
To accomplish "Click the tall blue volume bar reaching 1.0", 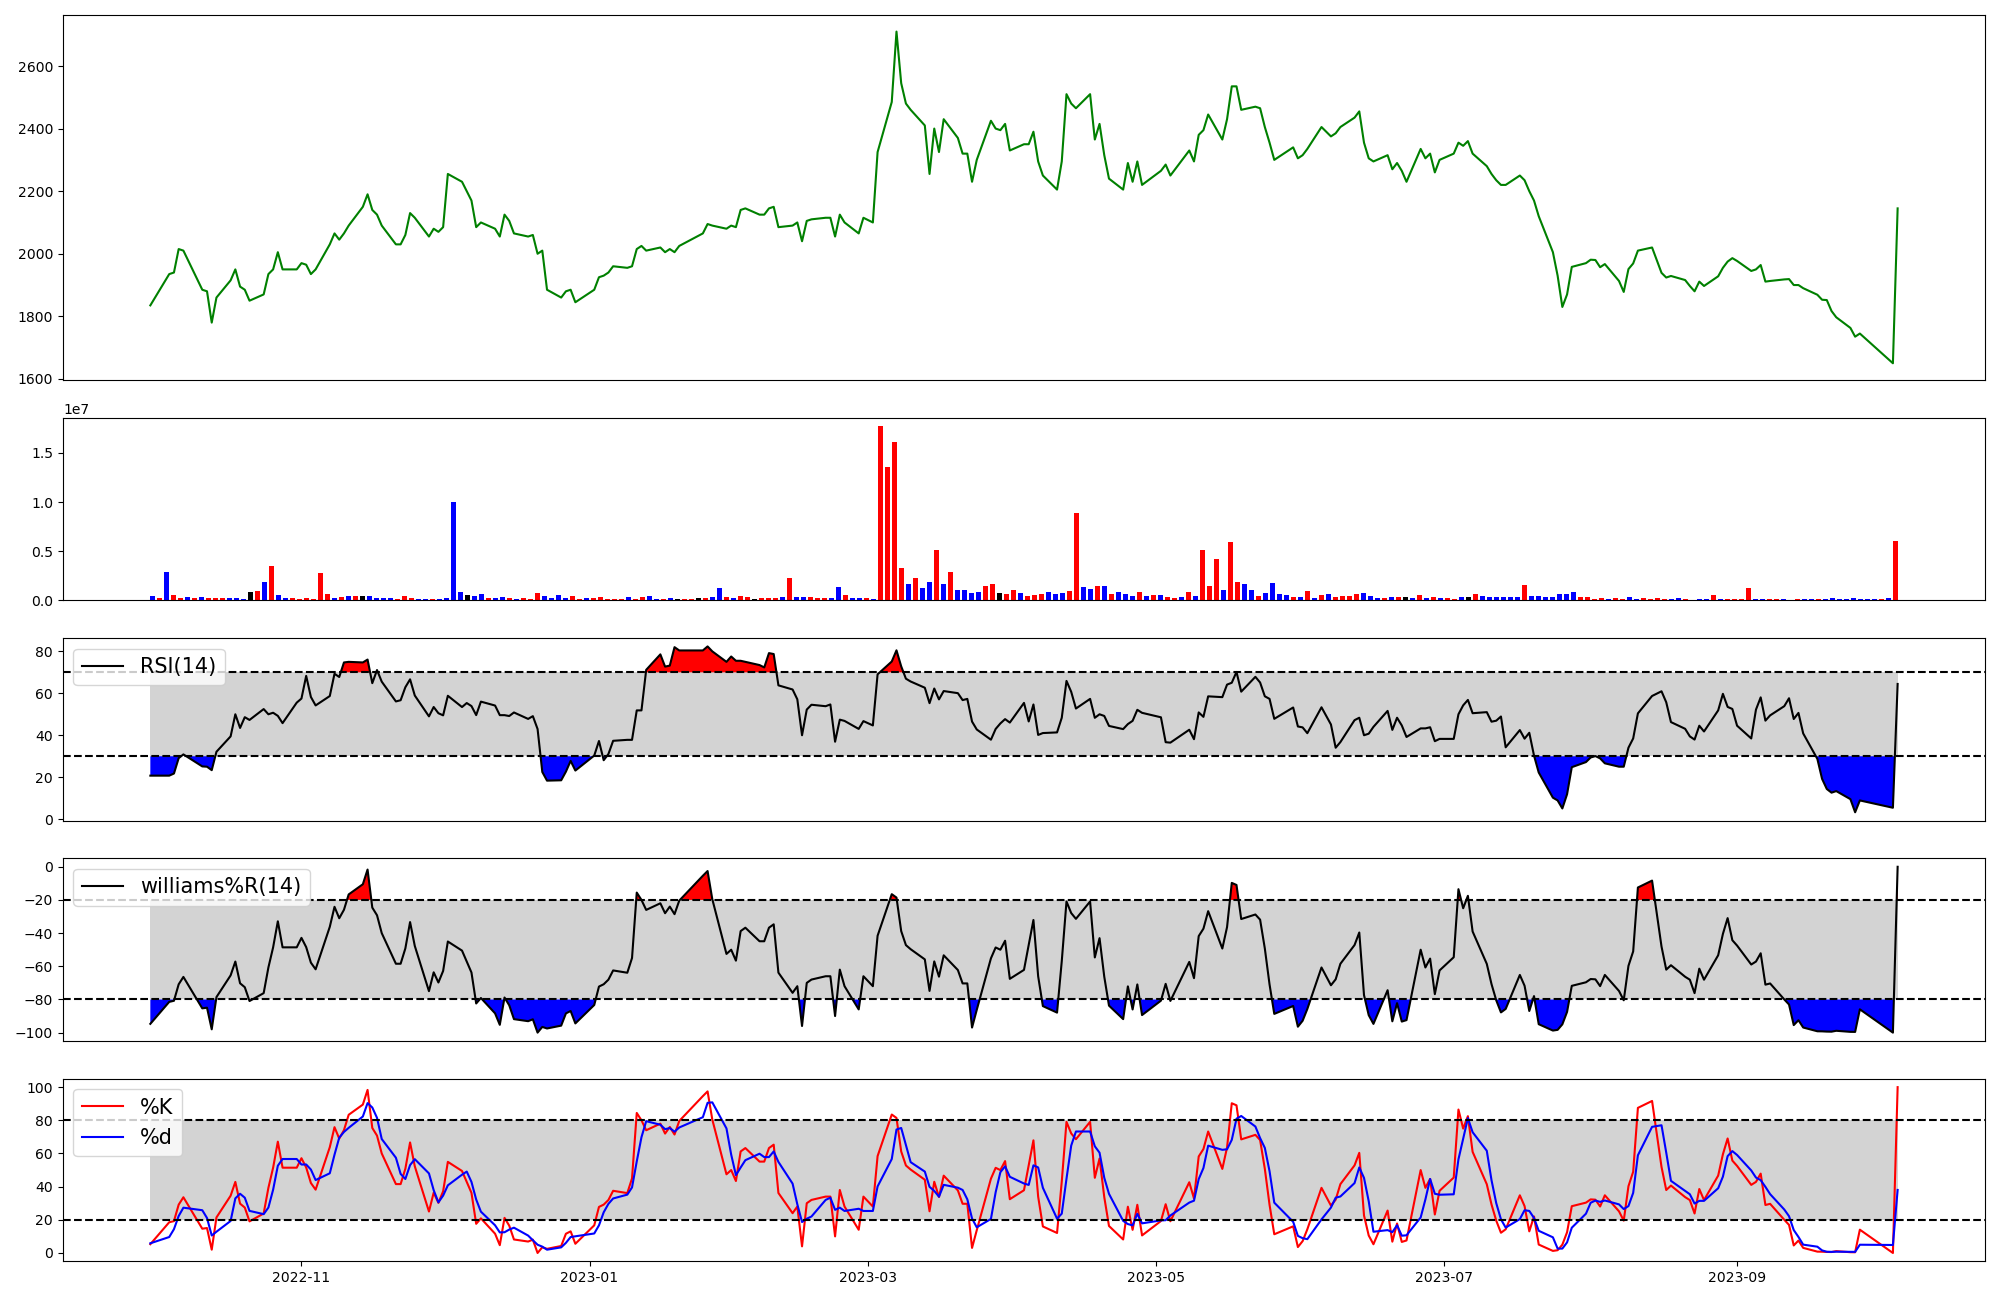I will click(x=453, y=552).
